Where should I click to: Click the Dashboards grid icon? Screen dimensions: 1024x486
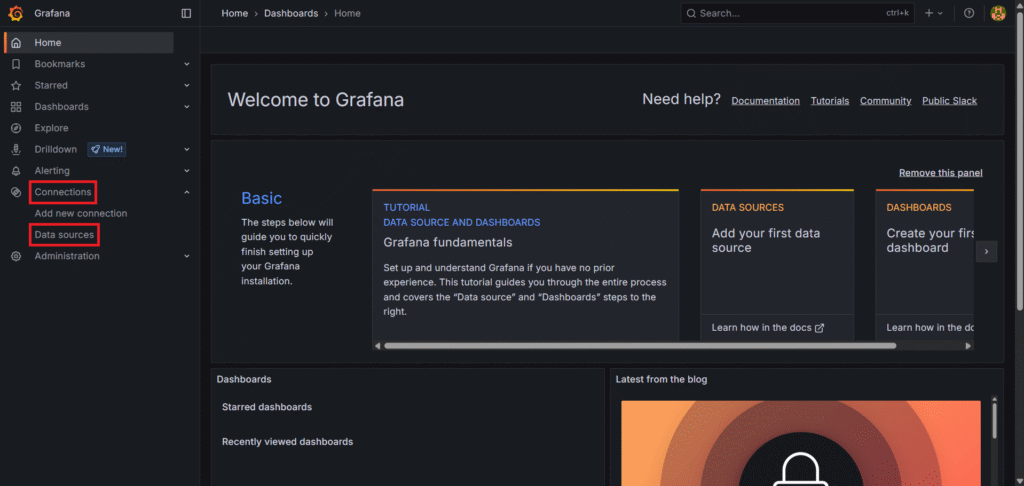click(16, 106)
